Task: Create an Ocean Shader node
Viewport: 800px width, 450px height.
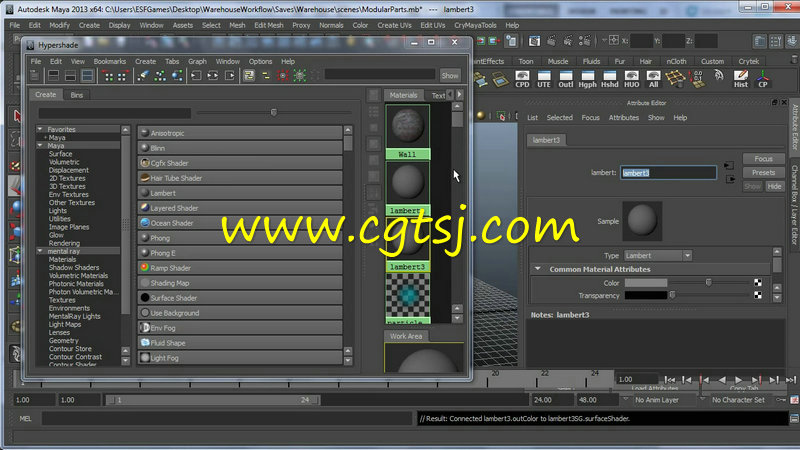Action: pyautogui.click(x=240, y=223)
